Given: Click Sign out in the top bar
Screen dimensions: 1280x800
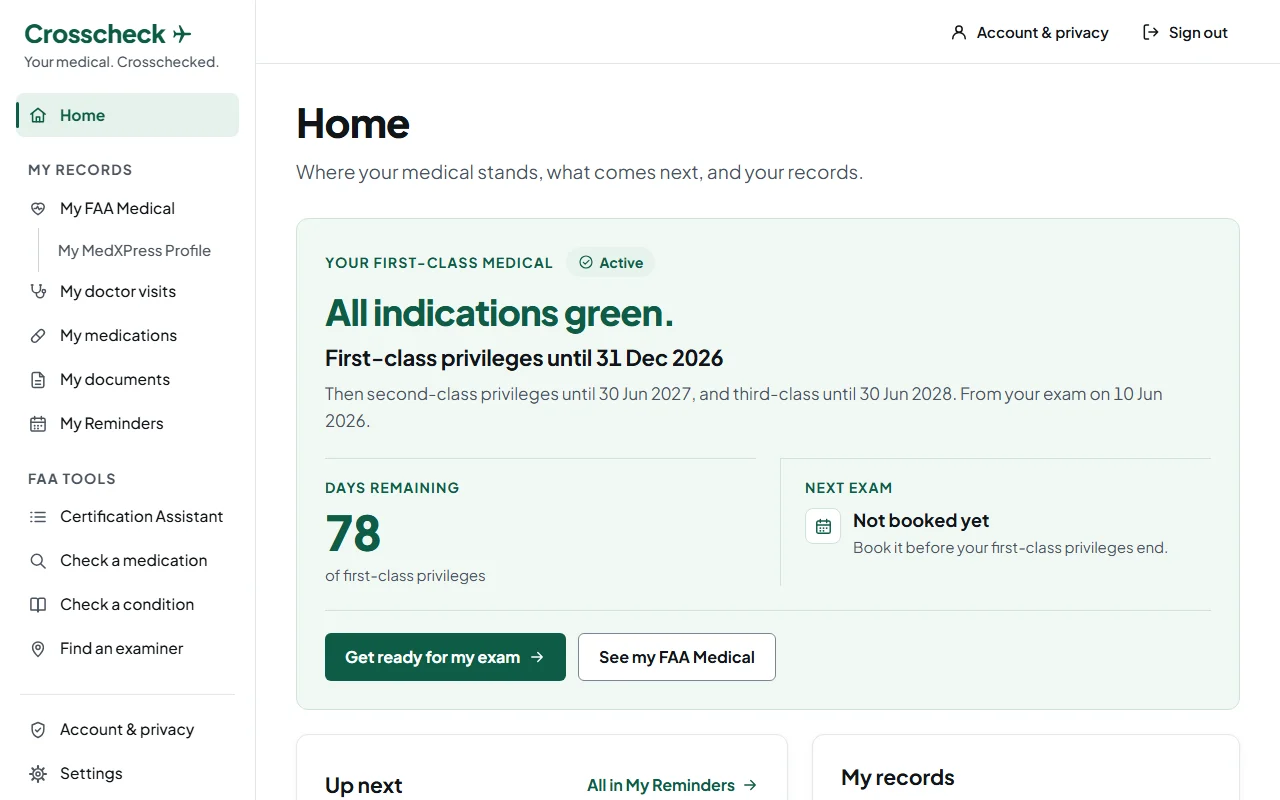Looking at the screenshot, I should [x=1185, y=32].
